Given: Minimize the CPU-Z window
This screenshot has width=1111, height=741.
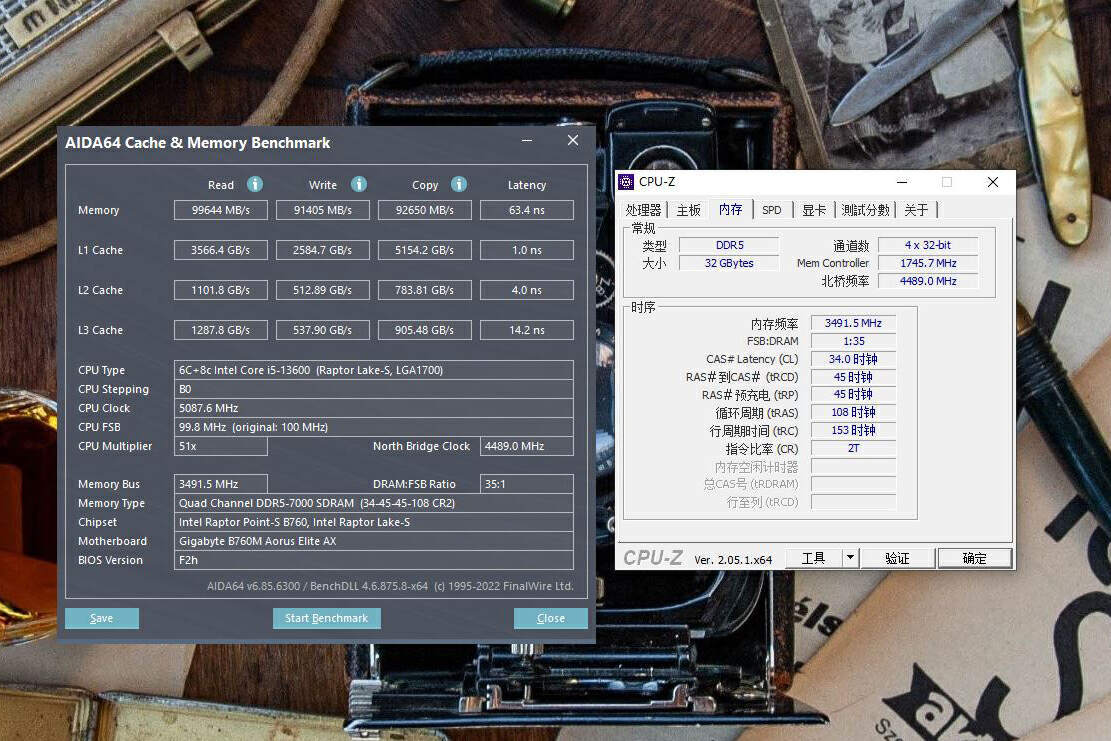Looking at the screenshot, I should 901,182.
